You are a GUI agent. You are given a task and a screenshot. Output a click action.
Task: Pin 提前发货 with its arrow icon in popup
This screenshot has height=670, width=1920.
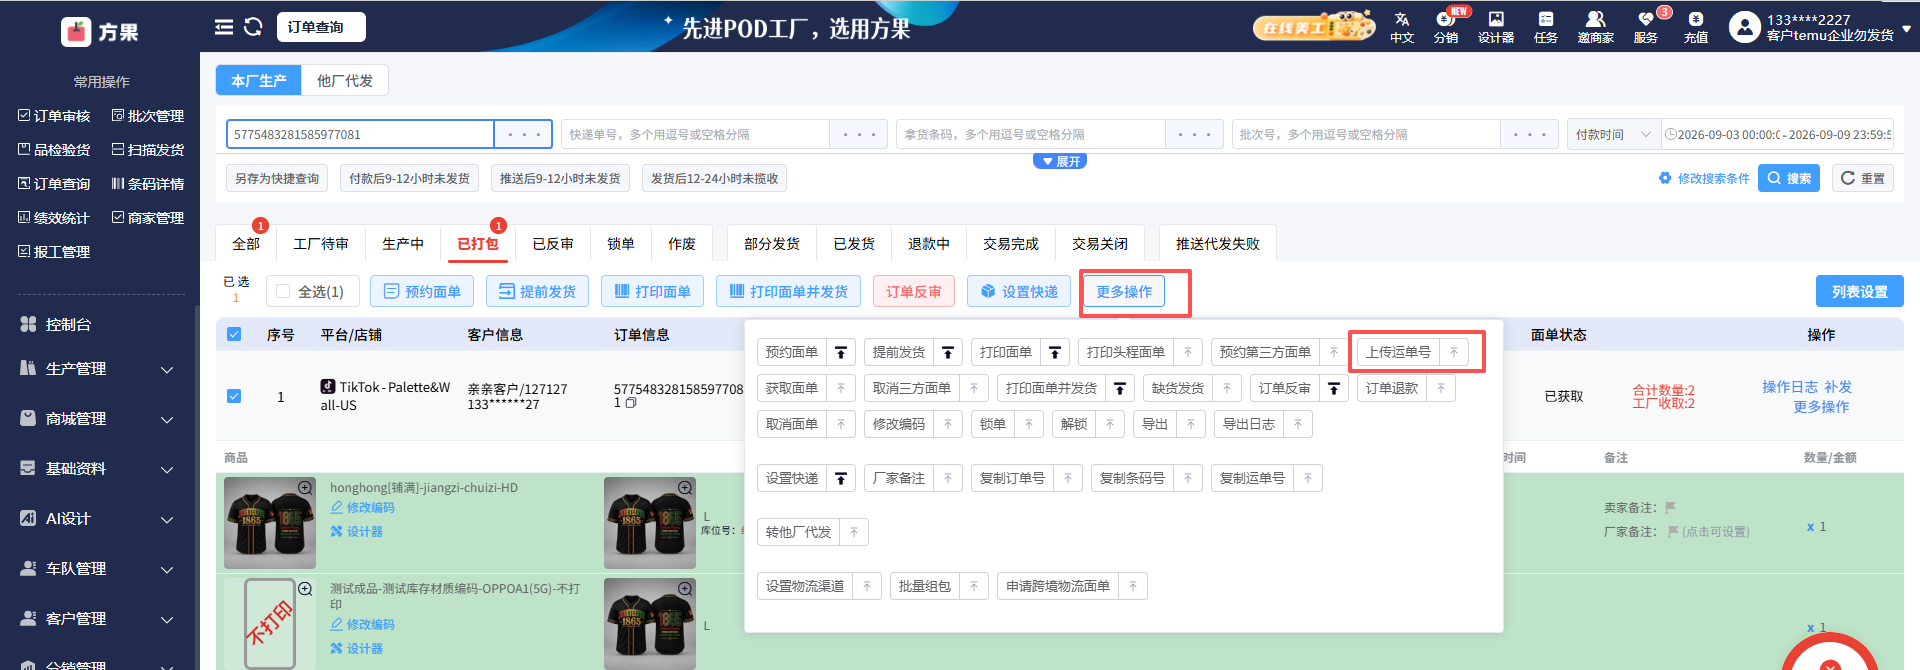(948, 352)
